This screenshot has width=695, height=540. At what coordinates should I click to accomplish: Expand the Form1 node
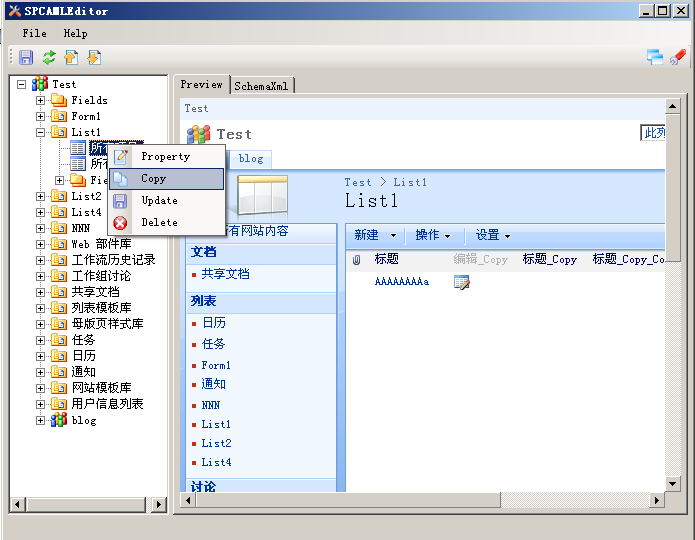[40, 116]
